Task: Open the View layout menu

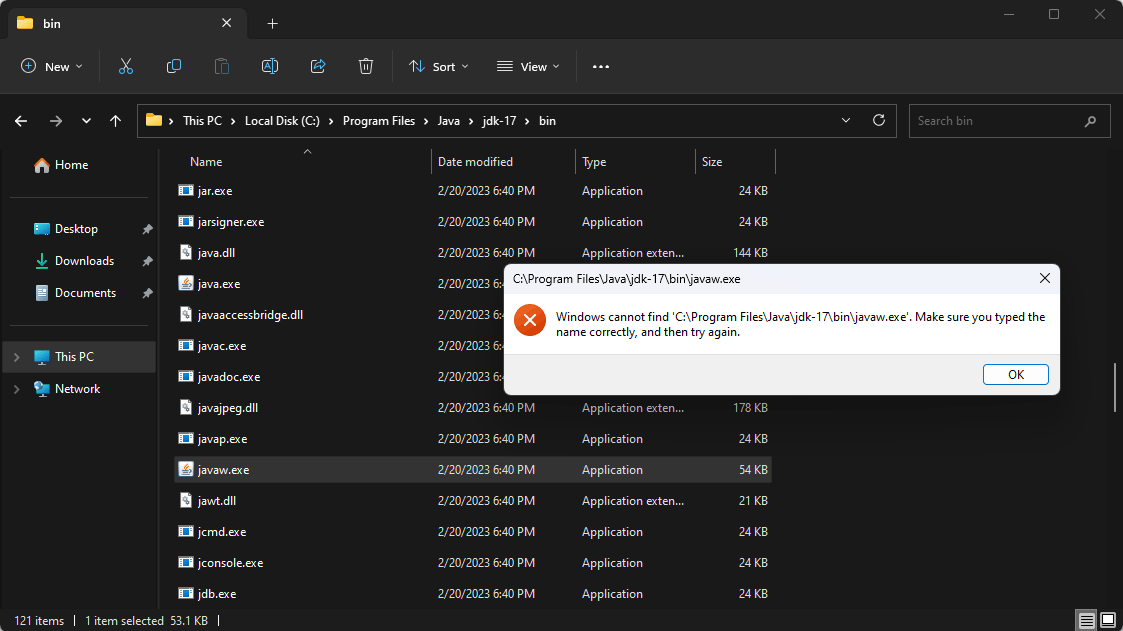Action: [x=528, y=66]
